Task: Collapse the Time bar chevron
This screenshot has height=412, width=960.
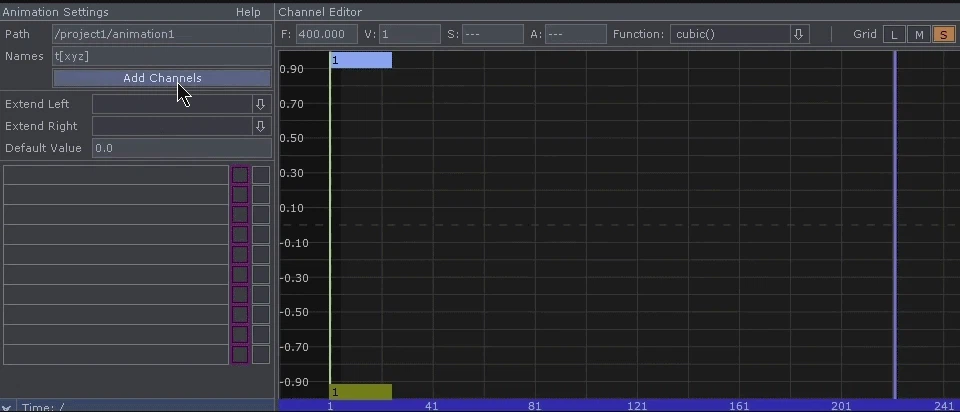Action: tap(7, 407)
